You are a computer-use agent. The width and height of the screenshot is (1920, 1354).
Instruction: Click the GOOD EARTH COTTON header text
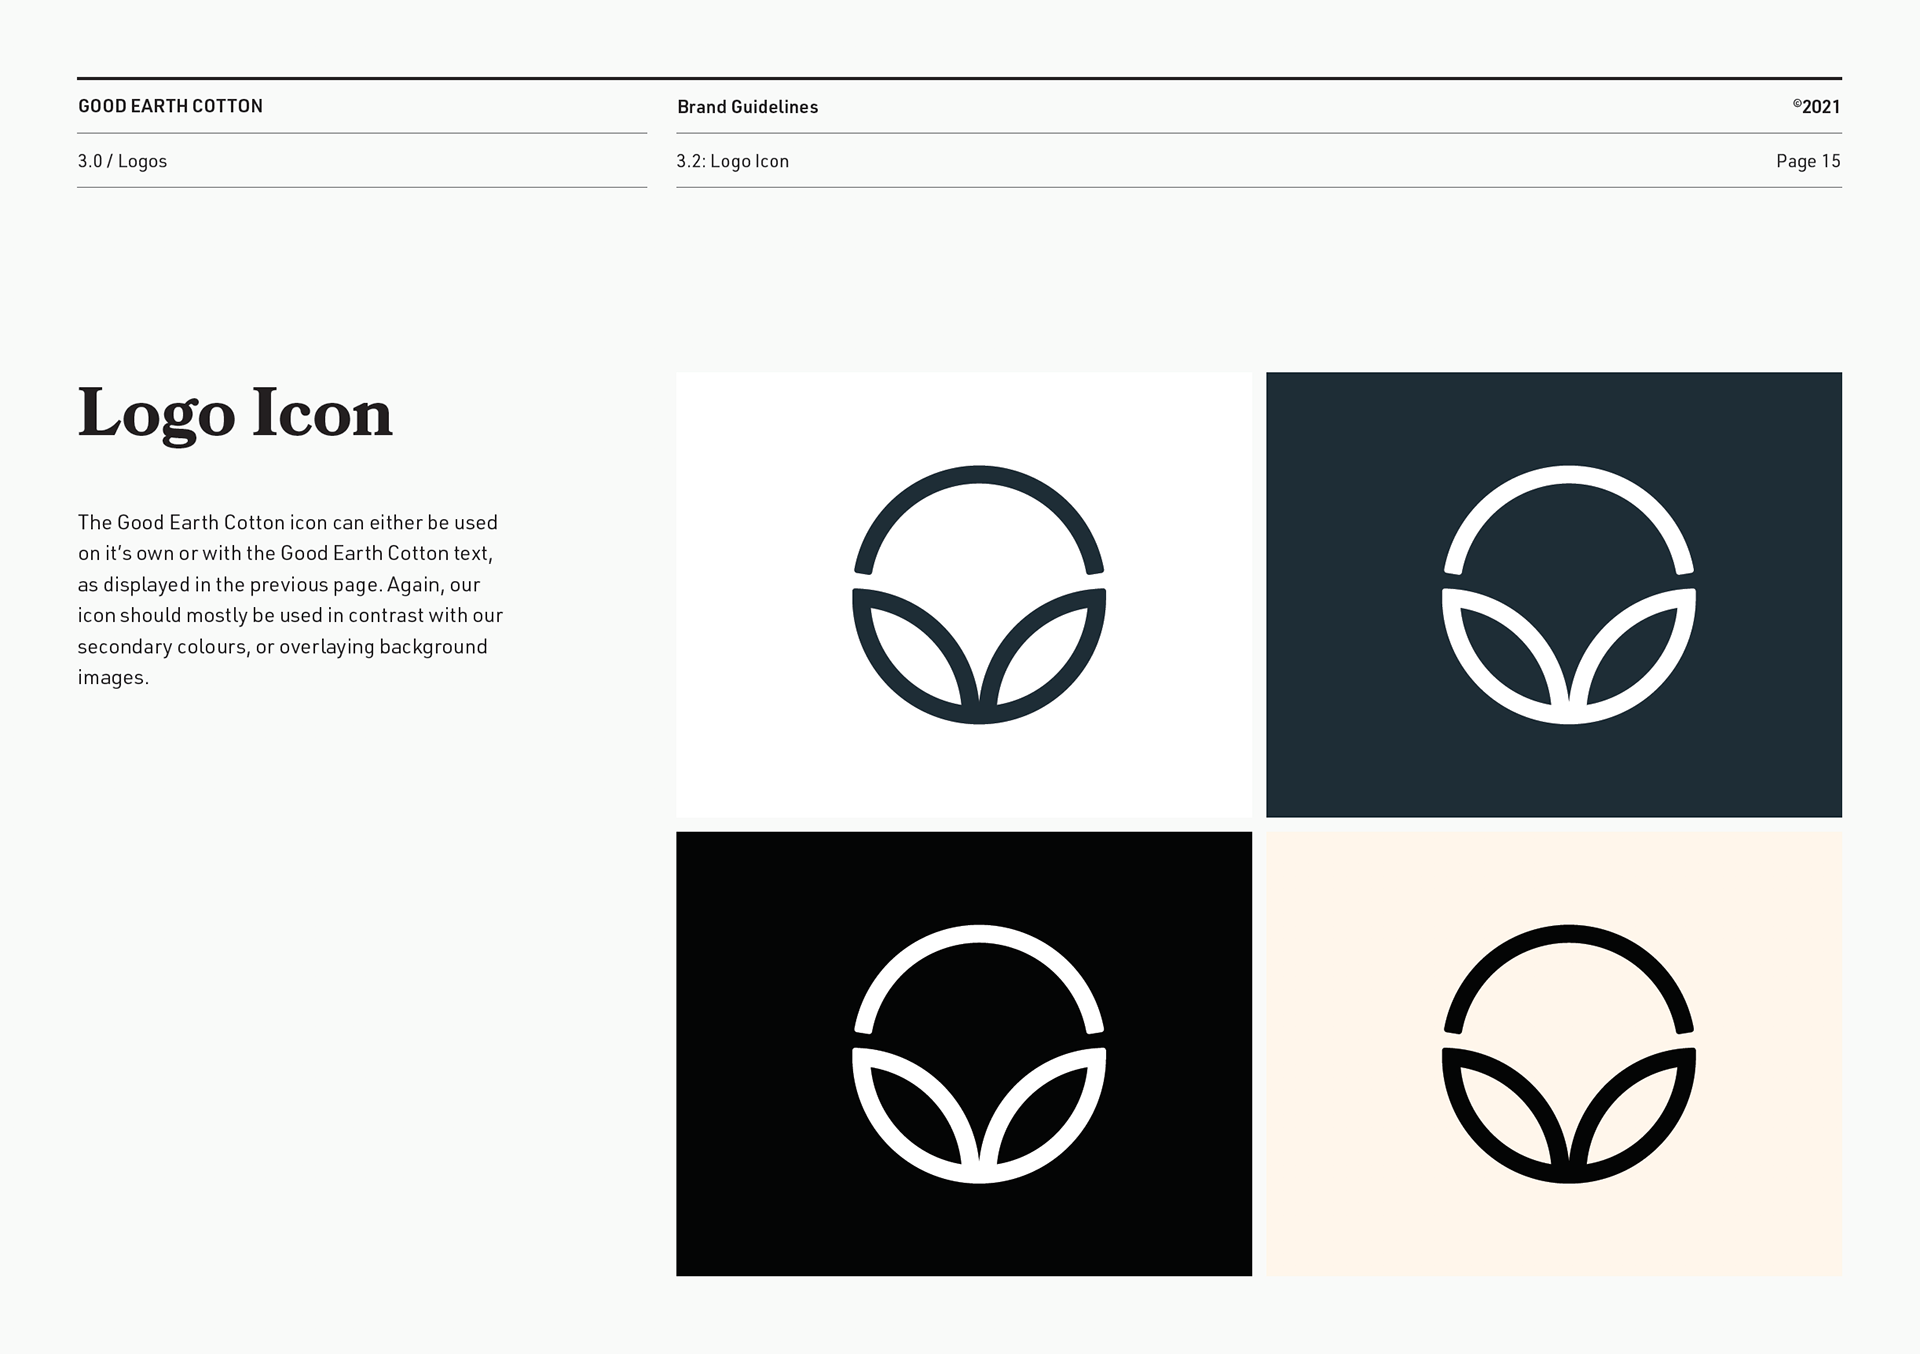click(170, 106)
